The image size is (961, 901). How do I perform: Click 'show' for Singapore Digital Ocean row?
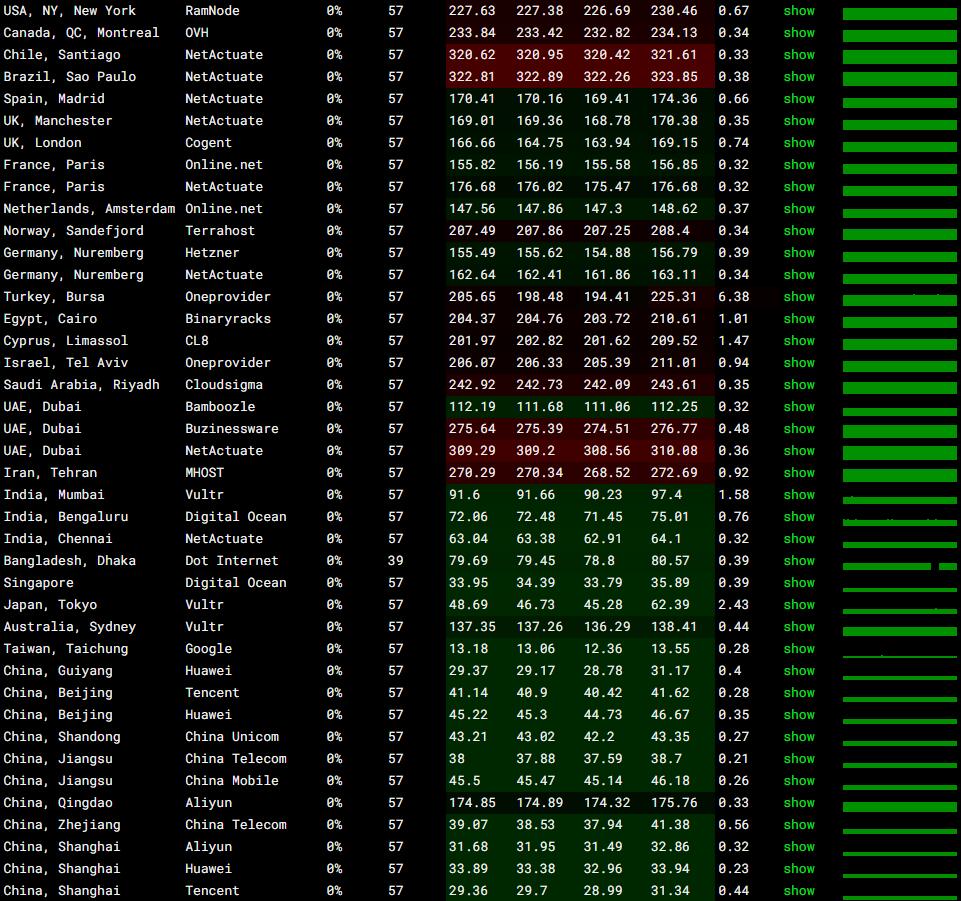click(x=799, y=583)
